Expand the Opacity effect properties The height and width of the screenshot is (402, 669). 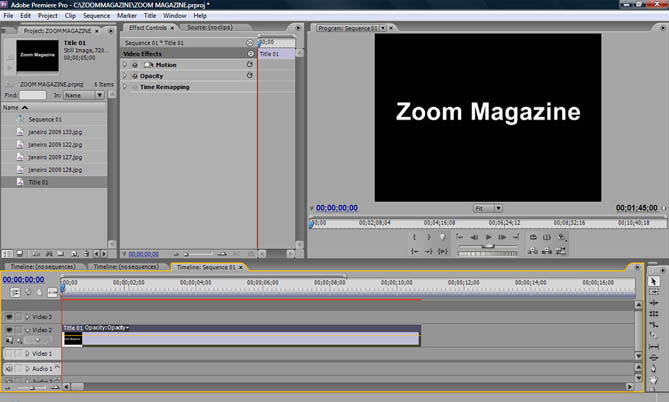pos(125,76)
